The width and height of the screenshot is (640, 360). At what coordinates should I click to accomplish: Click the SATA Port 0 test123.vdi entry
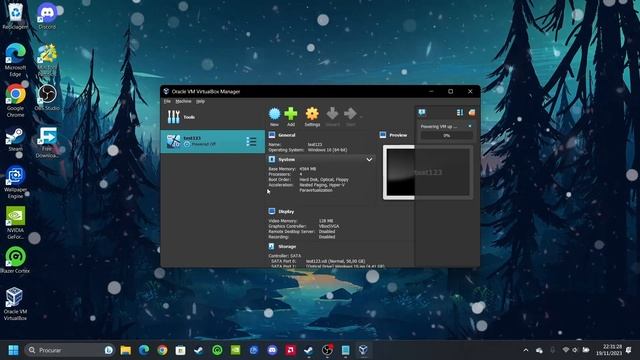tap(336, 261)
